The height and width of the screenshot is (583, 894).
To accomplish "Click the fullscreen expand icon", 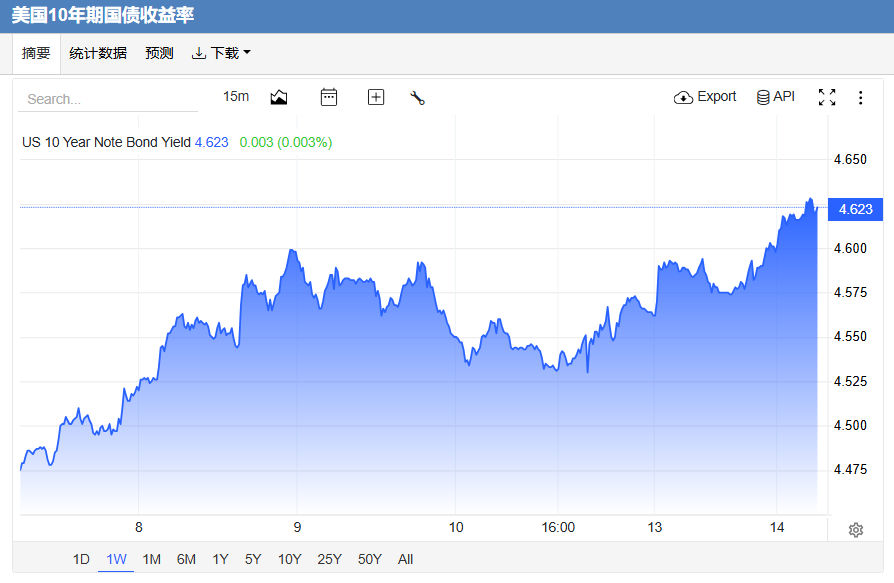I will (x=827, y=97).
